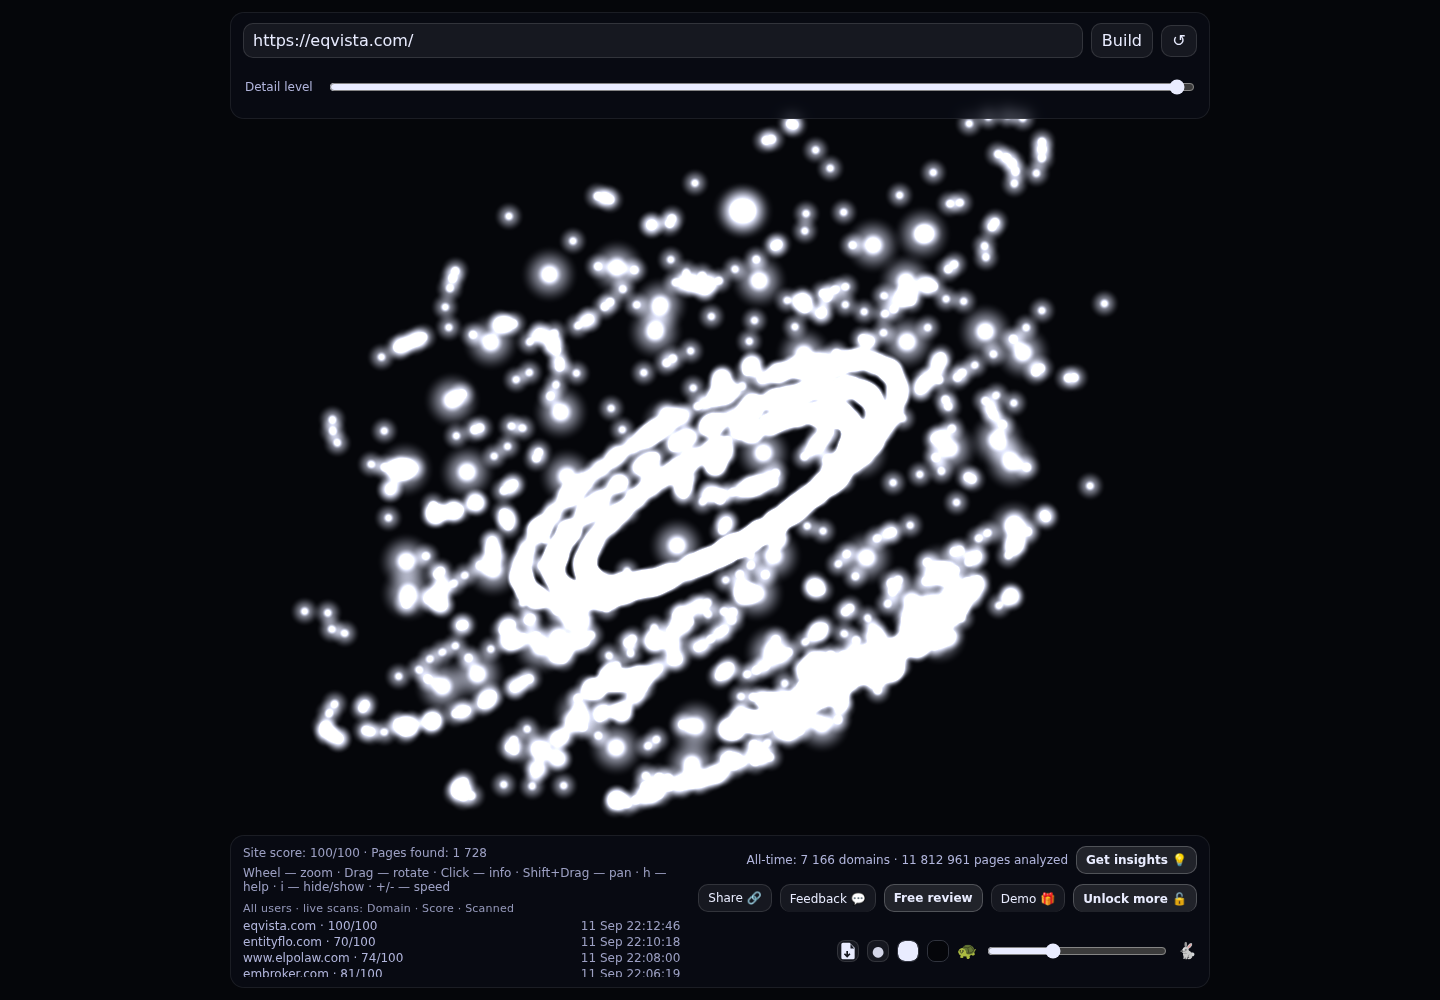
Task: Select the entityflo.com · 70/100 scan row
Action: [x=461, y=942]
